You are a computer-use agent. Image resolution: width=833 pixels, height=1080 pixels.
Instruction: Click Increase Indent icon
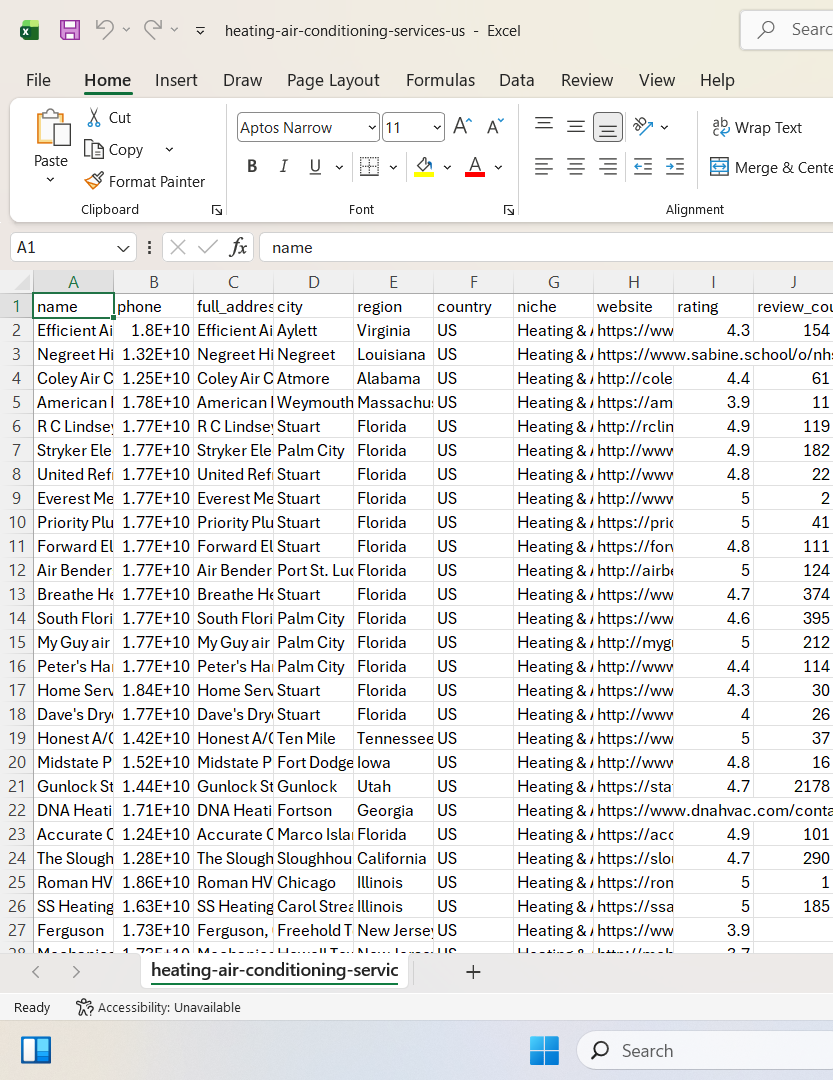pos(675,166)
